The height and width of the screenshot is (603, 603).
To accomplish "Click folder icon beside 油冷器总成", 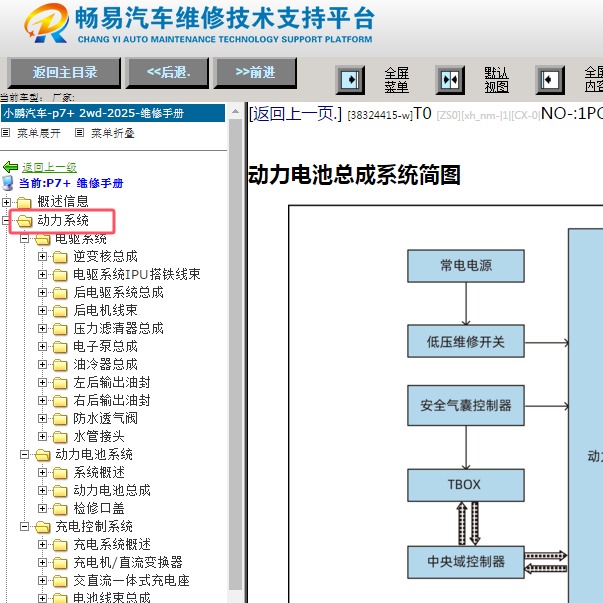I will 60,365.
